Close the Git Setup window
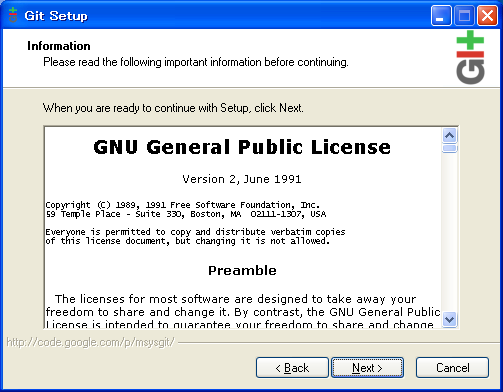Screen dimensions: 503x392 click(487, 16)
